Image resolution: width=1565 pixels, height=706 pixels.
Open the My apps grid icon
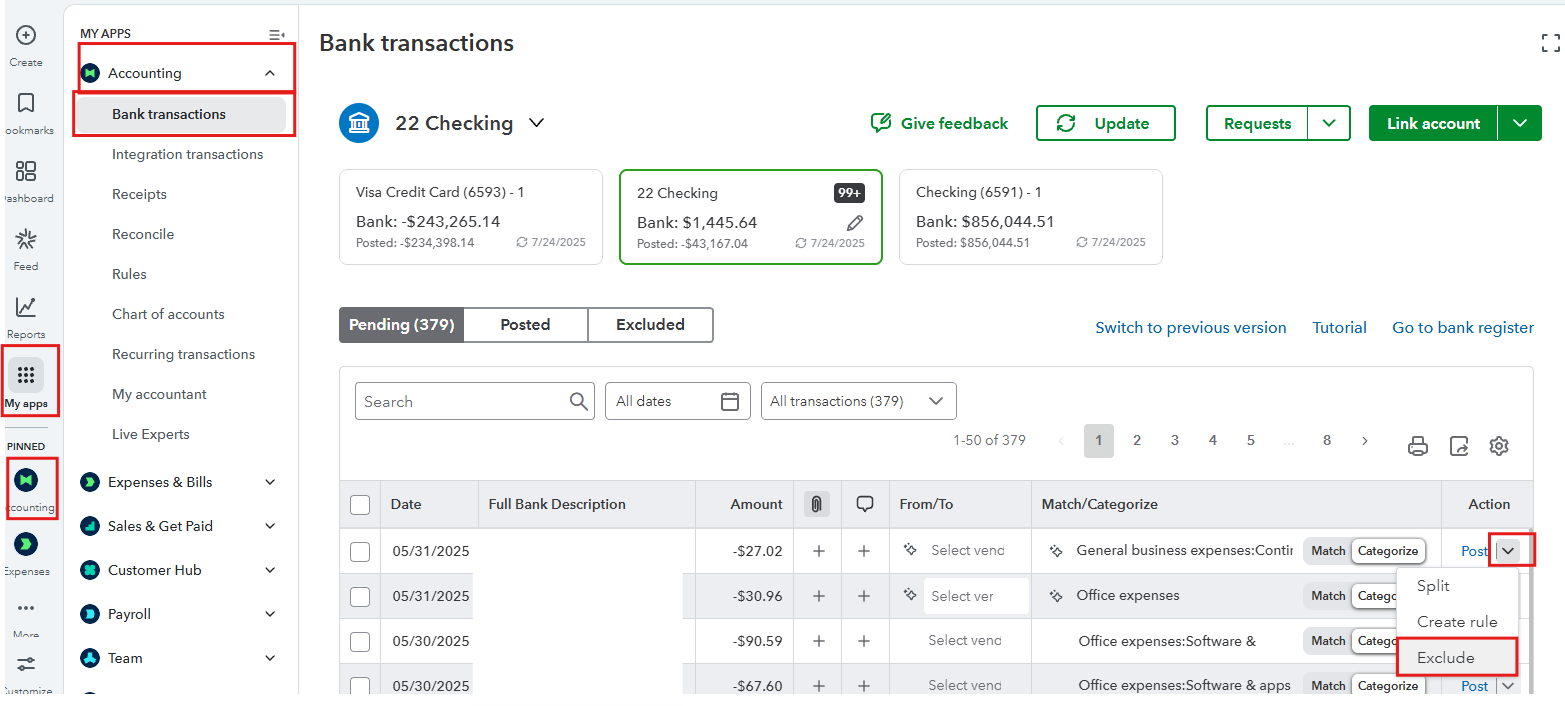point(26,376)
